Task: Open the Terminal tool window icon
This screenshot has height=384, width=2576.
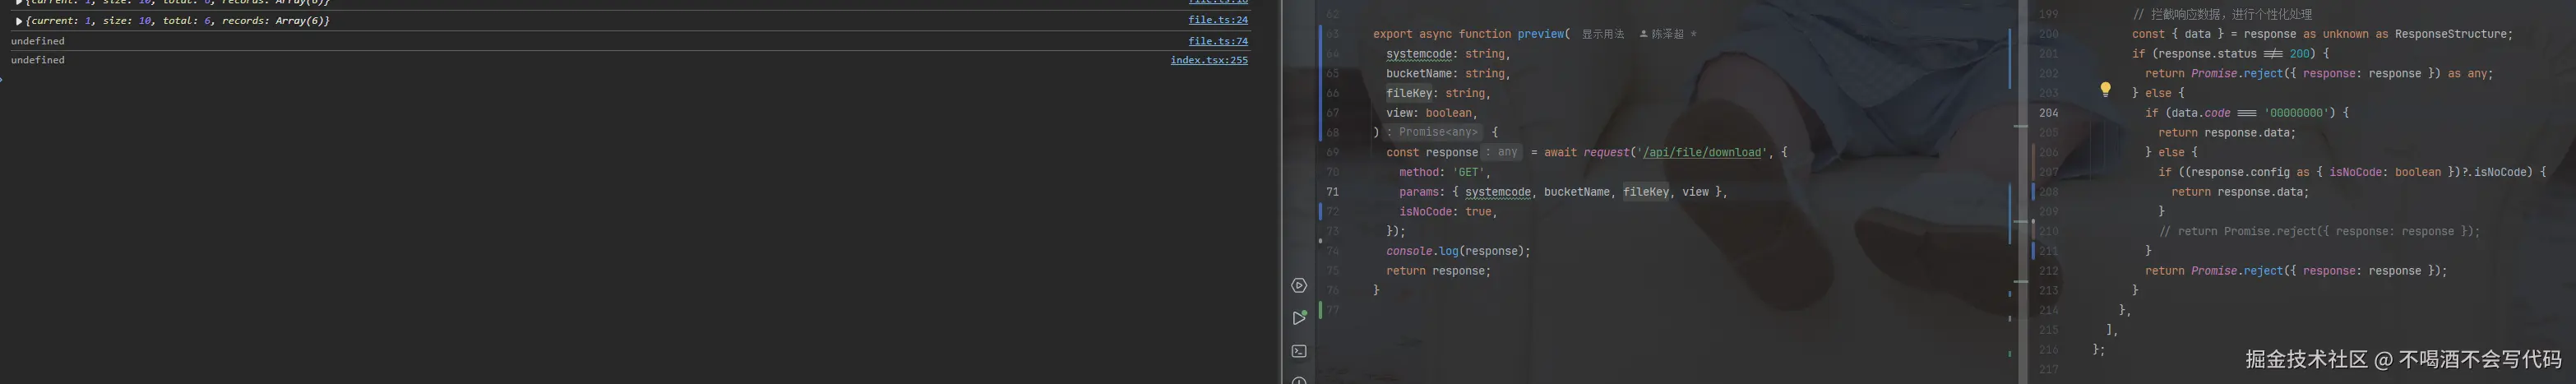Action: click(x=1299, y=351)
